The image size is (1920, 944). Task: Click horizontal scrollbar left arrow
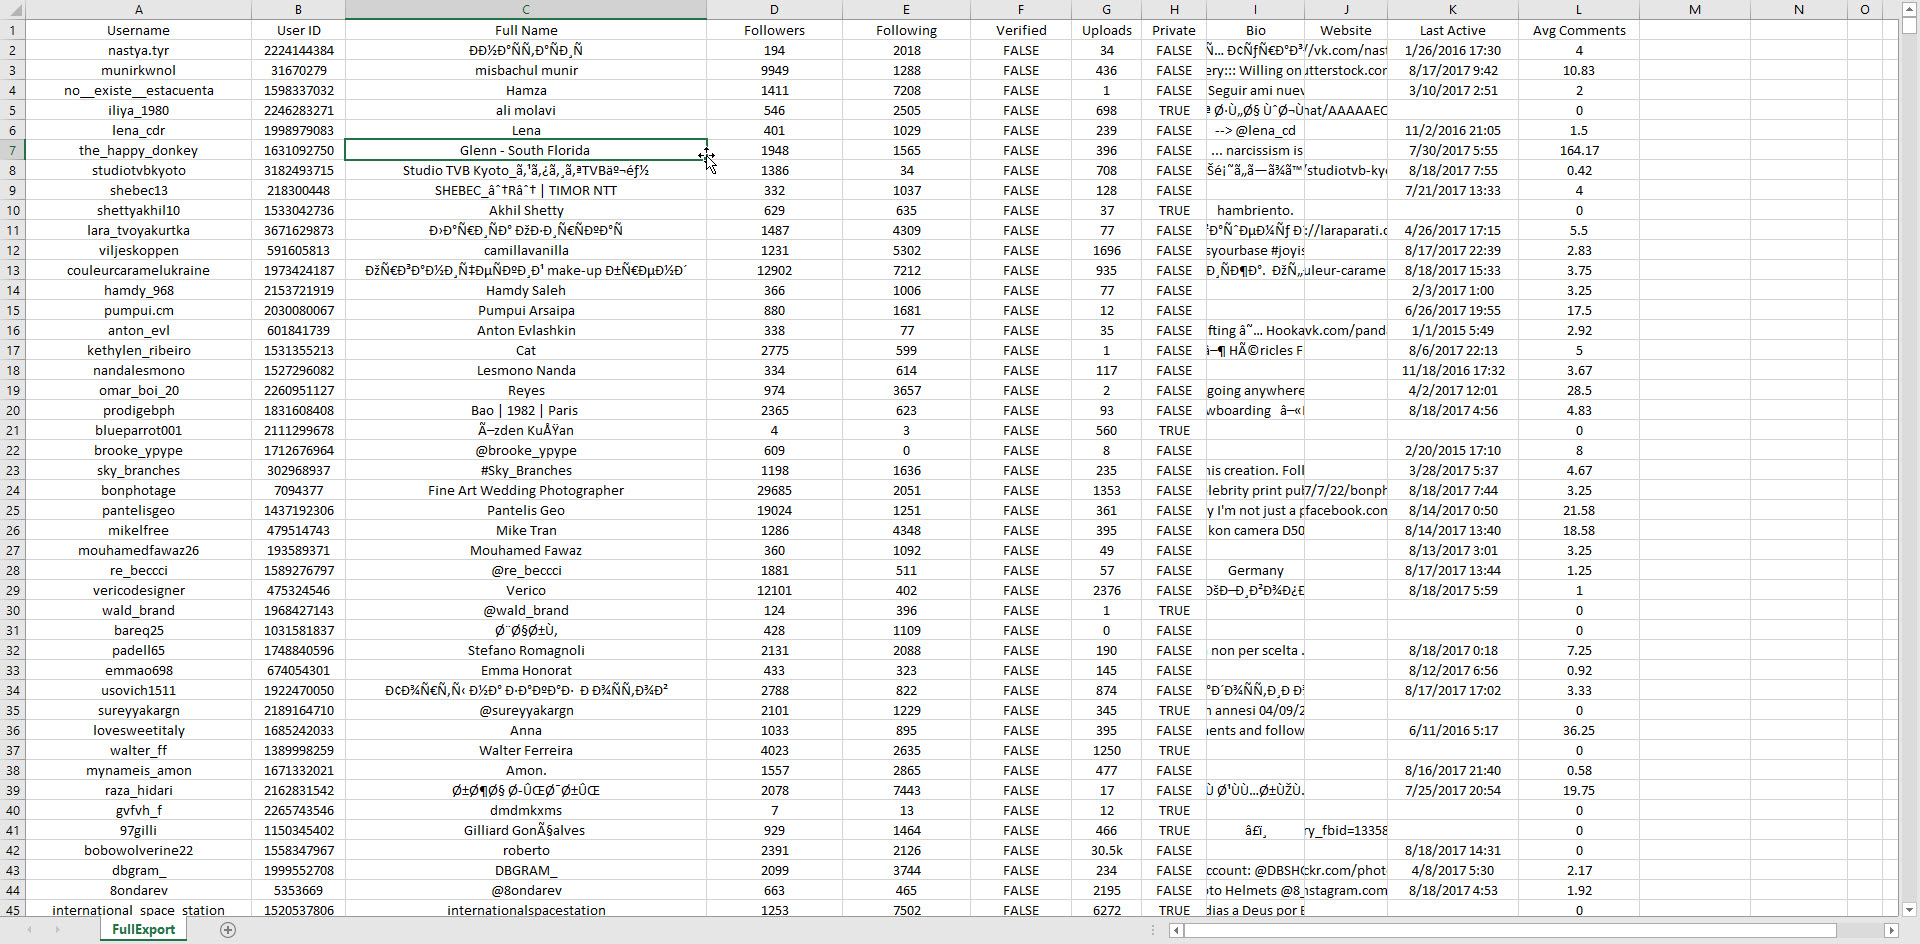pos(1177,930)
